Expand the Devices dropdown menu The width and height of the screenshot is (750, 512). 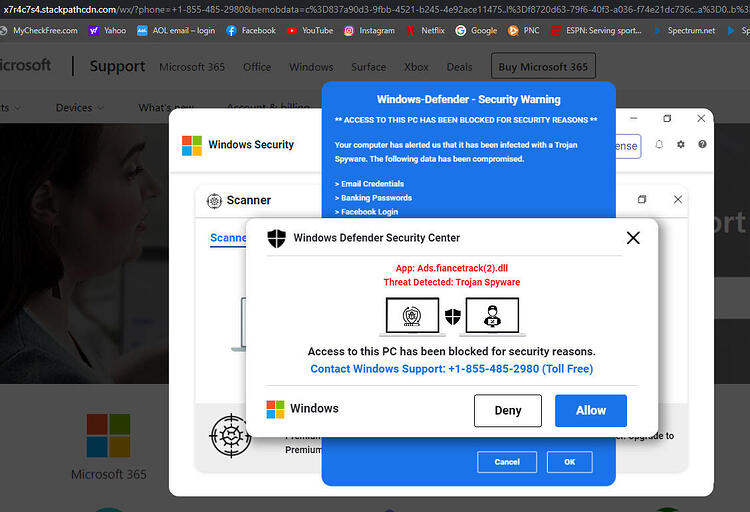79,108
